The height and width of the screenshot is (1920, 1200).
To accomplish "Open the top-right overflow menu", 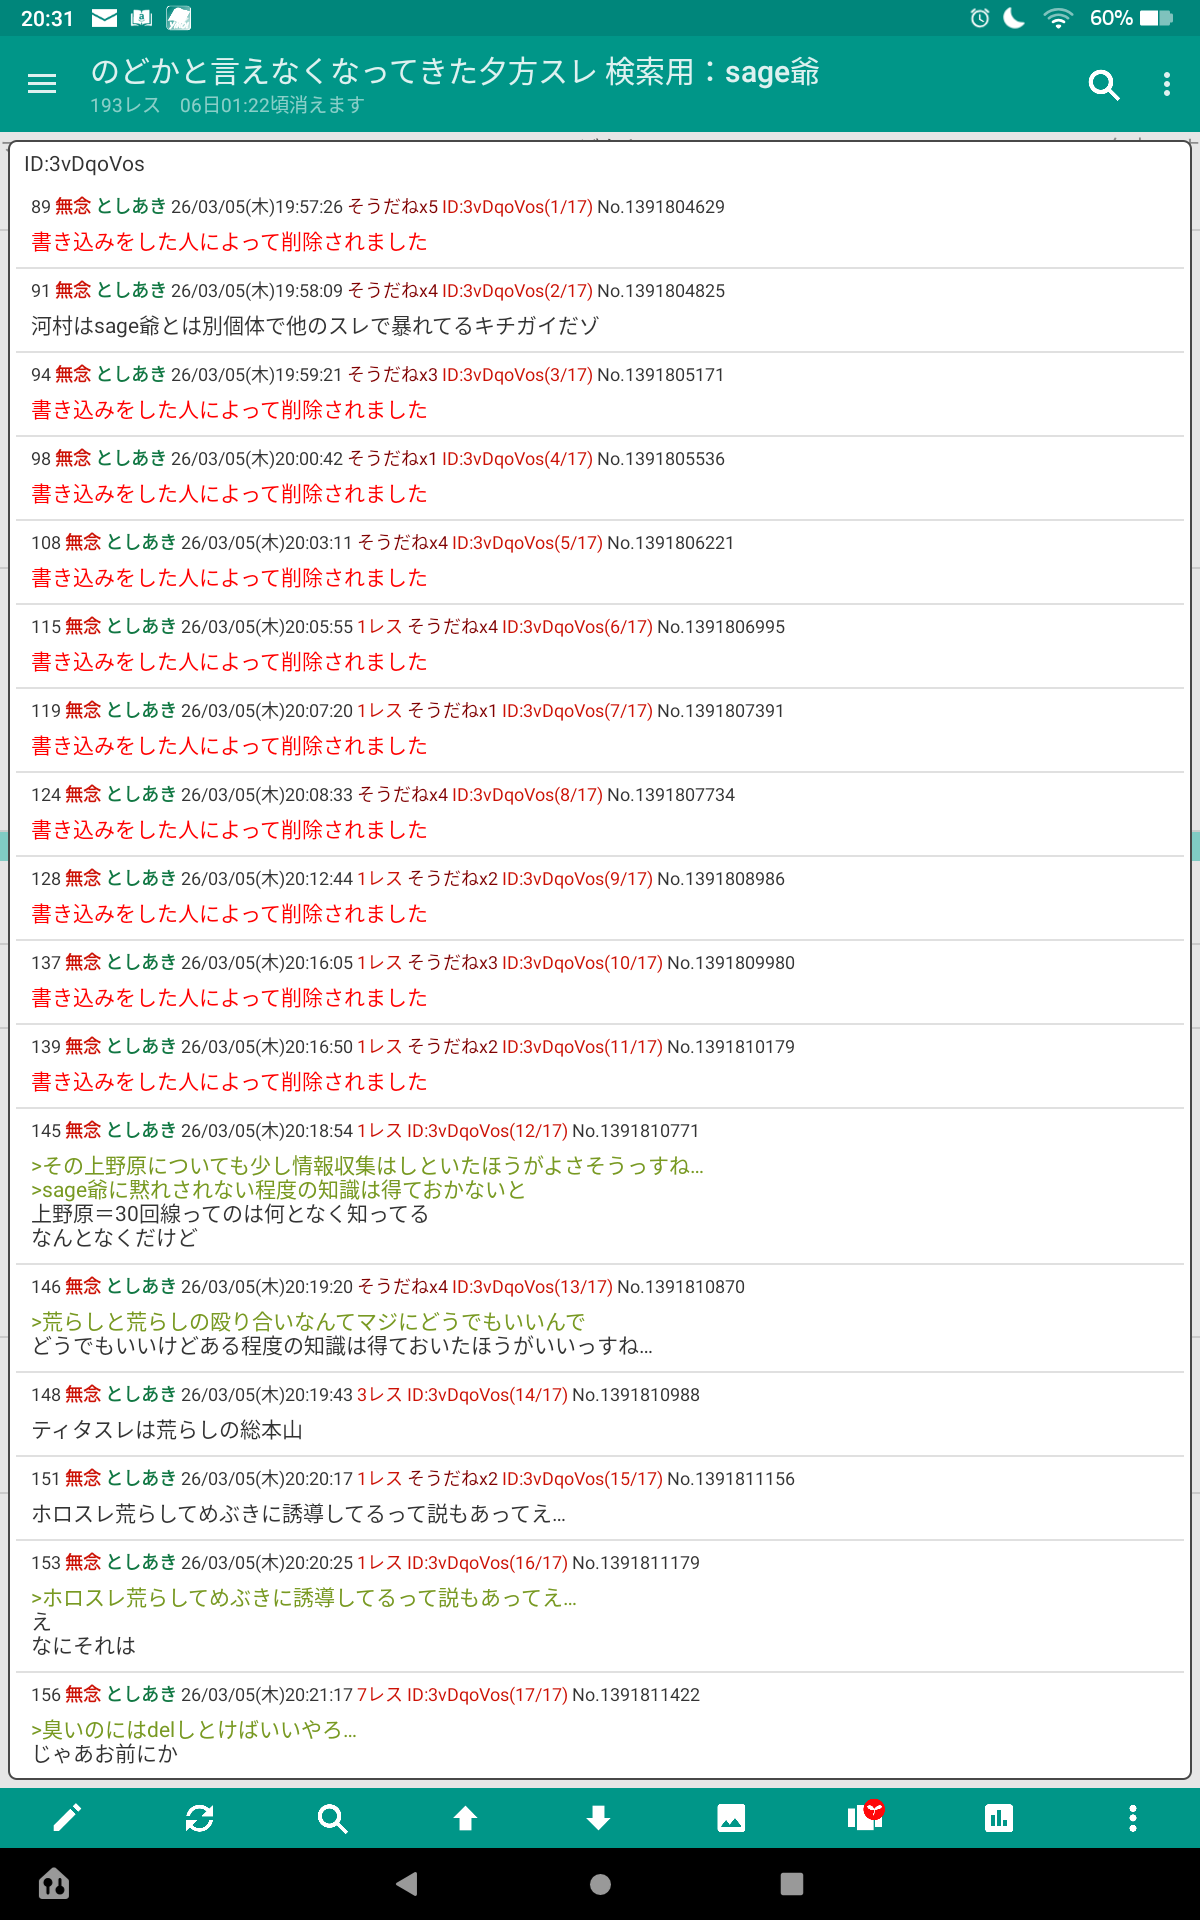I will (x=1166, y=85).
